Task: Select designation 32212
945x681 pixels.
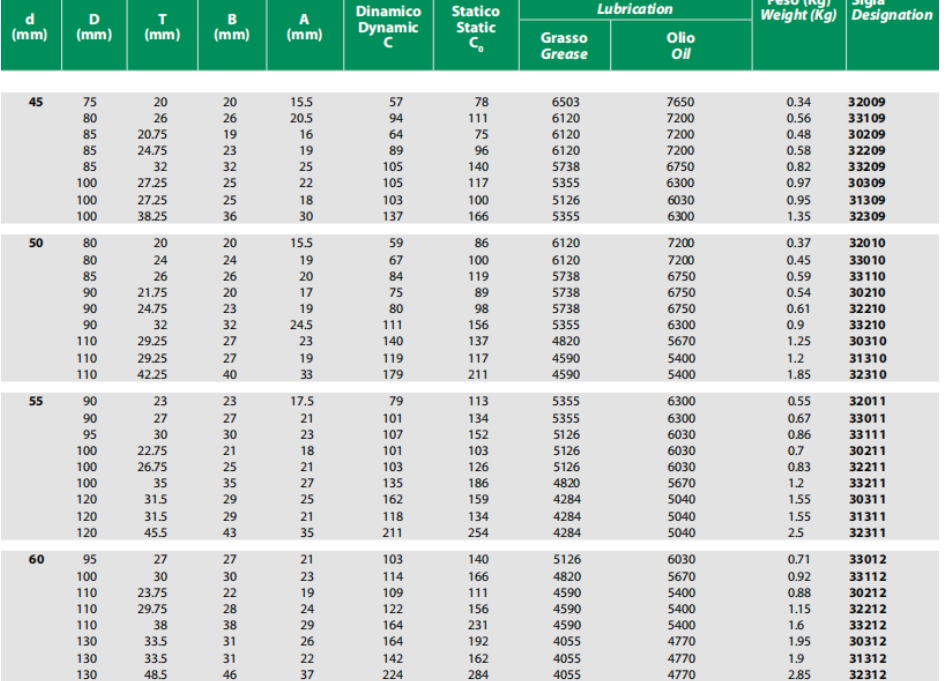Action: (868, 609)
